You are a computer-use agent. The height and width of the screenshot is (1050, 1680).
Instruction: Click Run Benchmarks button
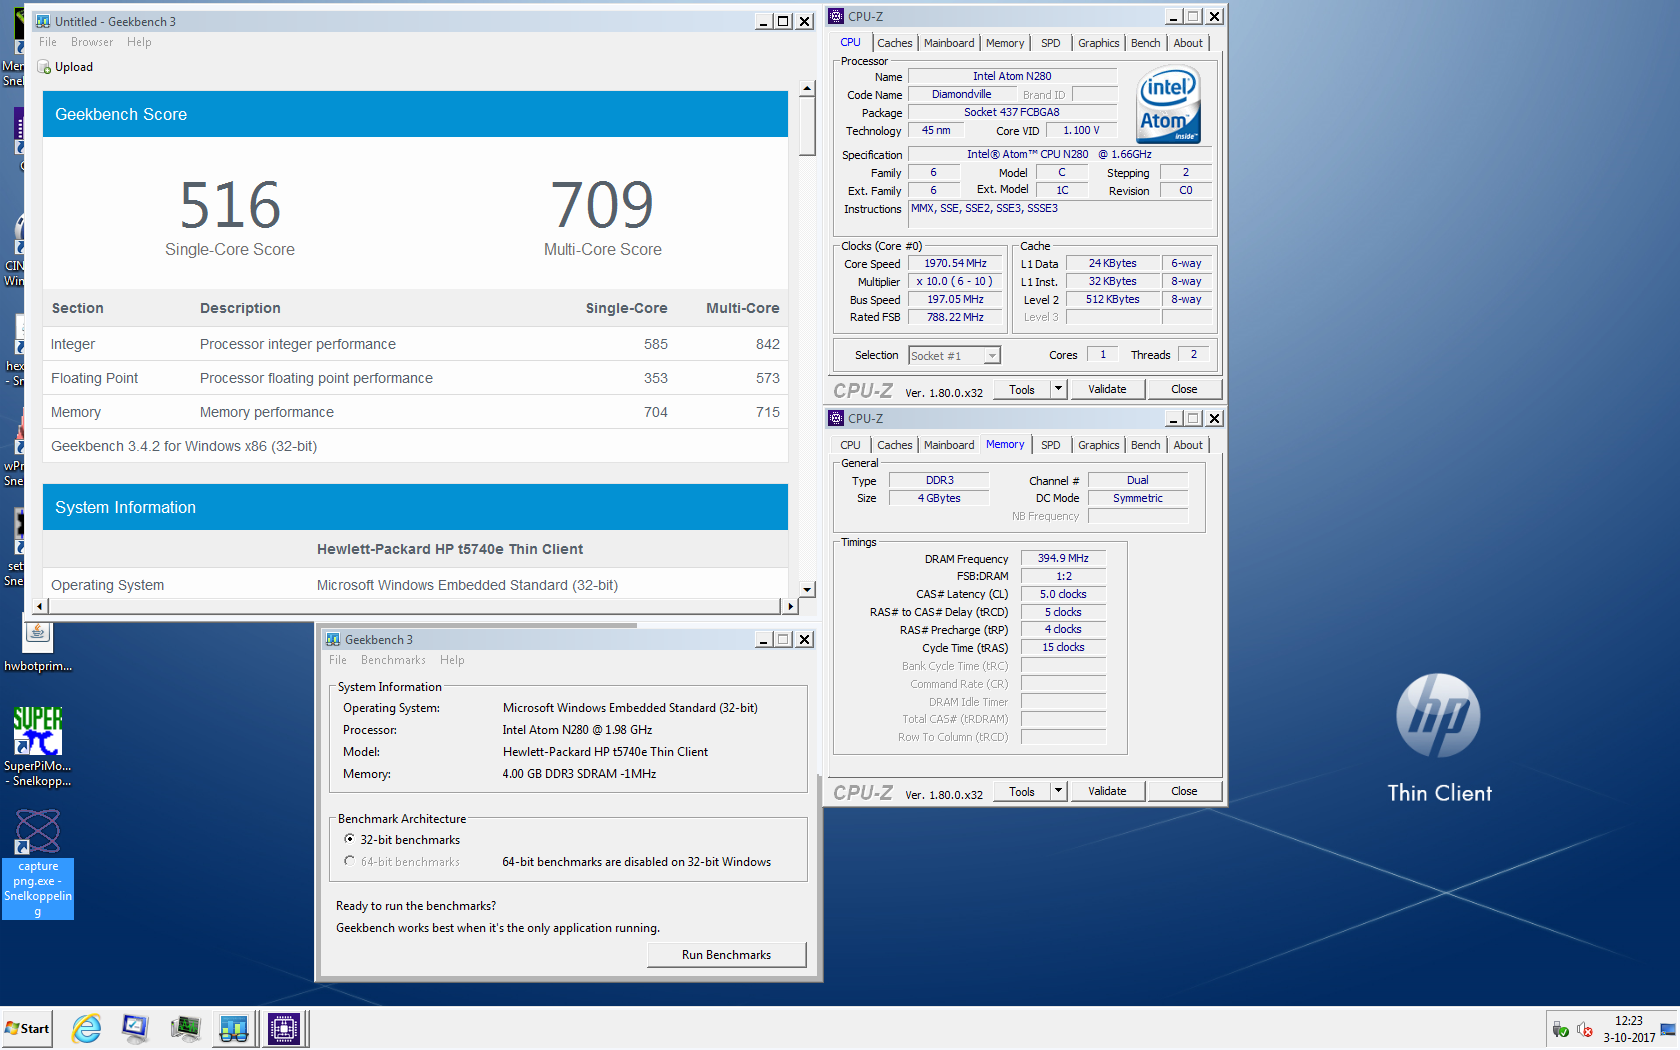[726, 955]
